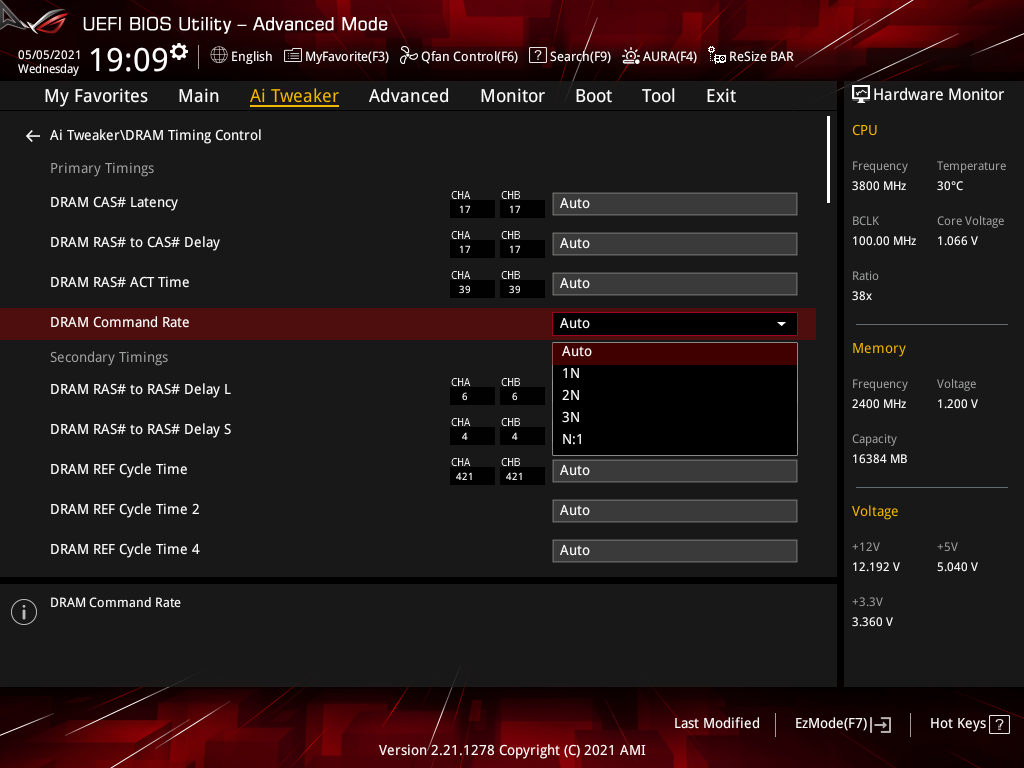The image size is (1024, 768).
Task: Click the Last Modified button
Action: tap(716, 724)
